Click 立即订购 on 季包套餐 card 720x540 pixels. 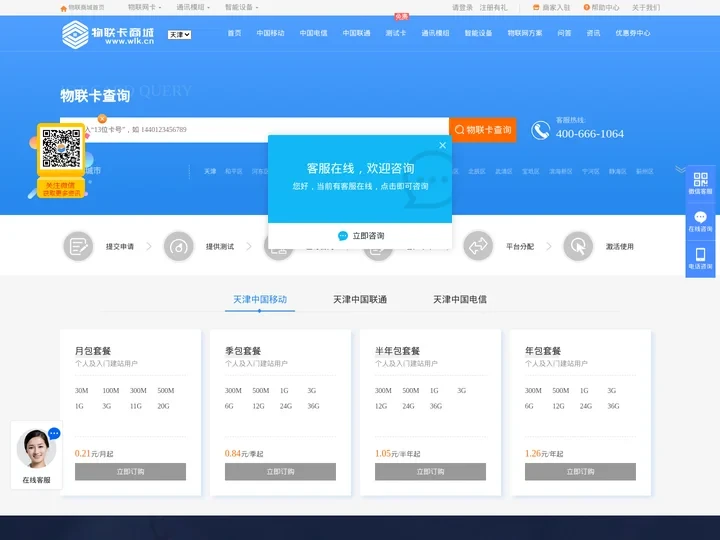point(280,472)
